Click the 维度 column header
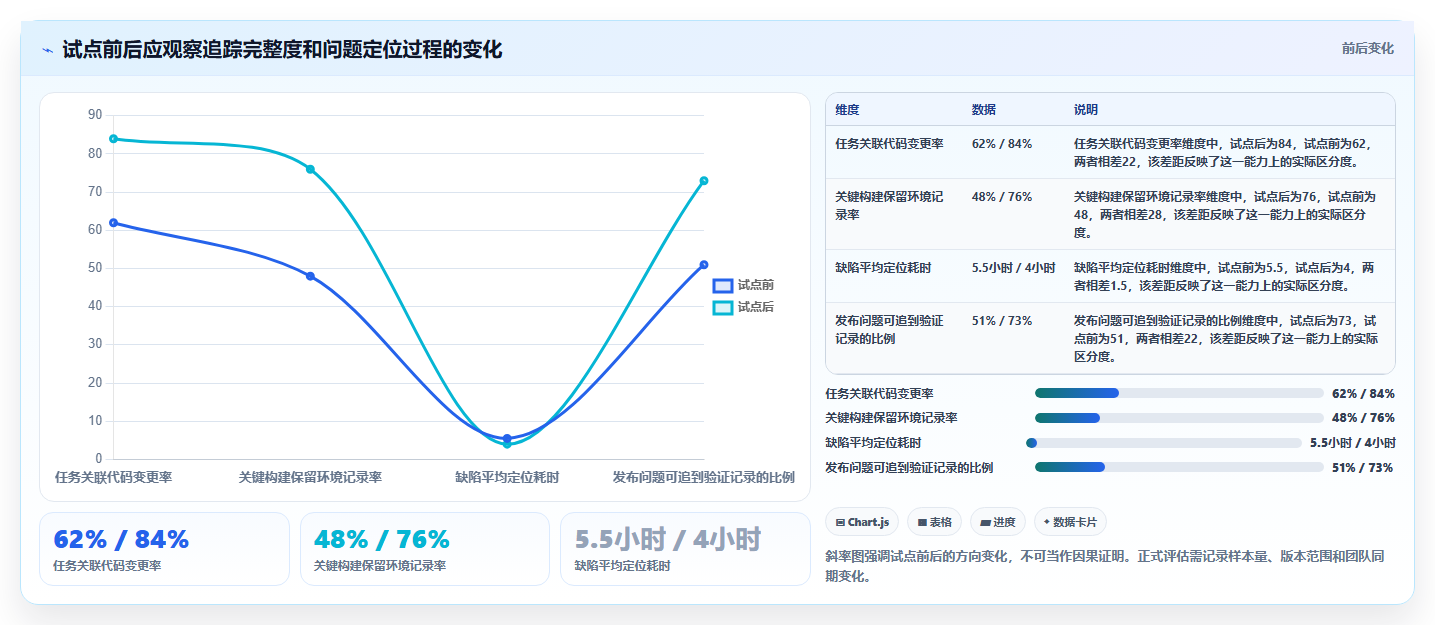The image size is (1435, 625). click(x=847, y=110)
